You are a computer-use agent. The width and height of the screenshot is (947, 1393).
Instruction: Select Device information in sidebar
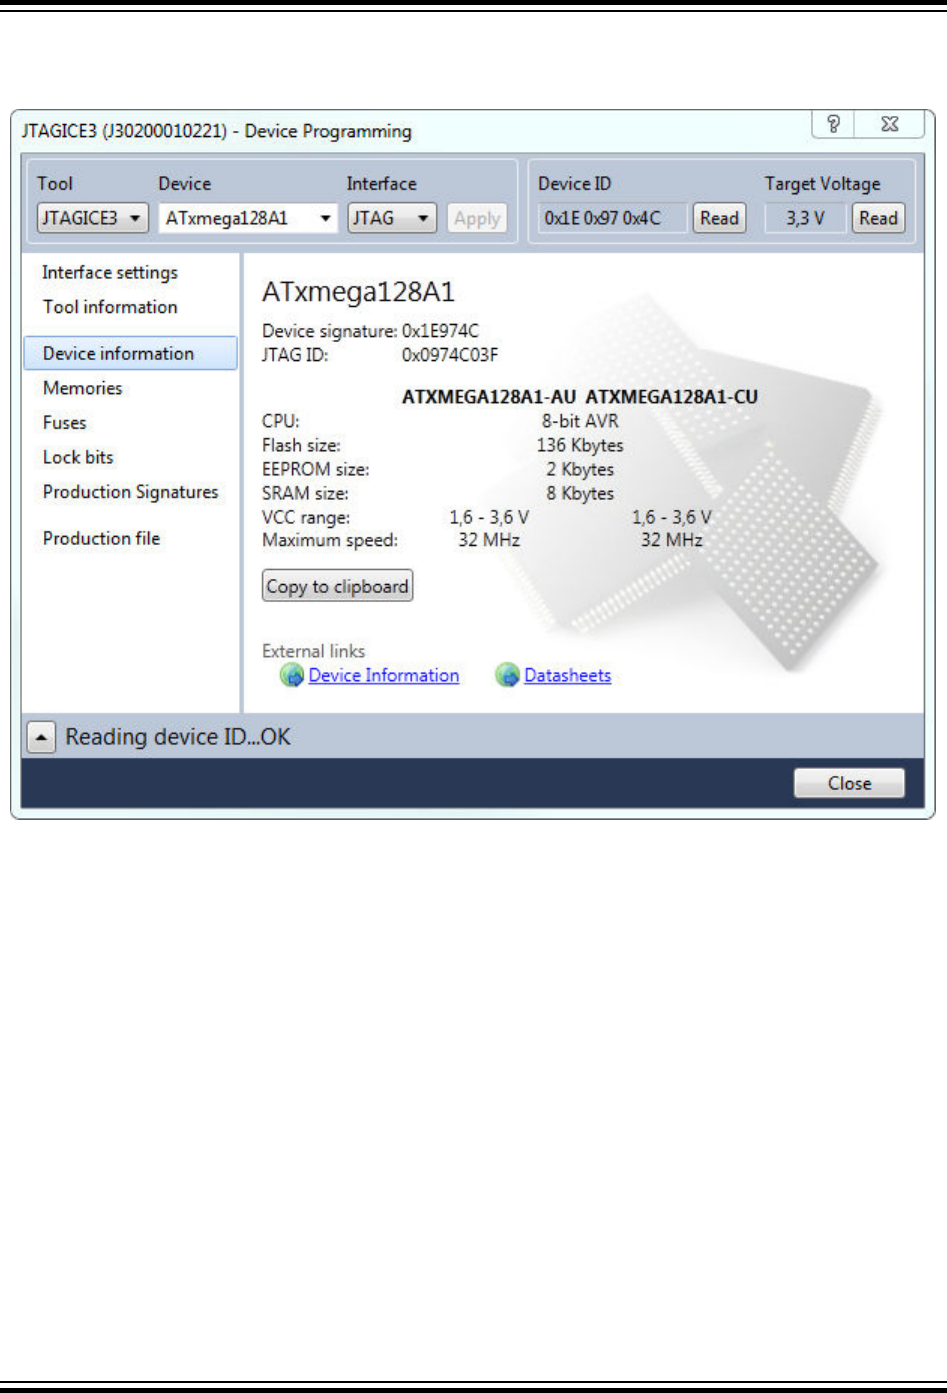130,353
